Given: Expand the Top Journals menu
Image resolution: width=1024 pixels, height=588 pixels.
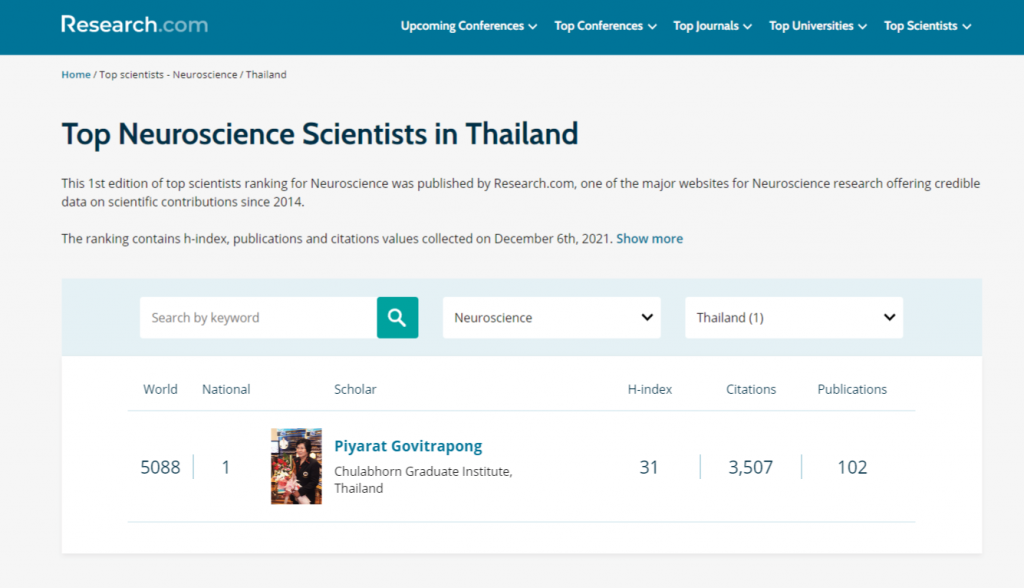Looking at the screenshot, I should click(712, 26).
